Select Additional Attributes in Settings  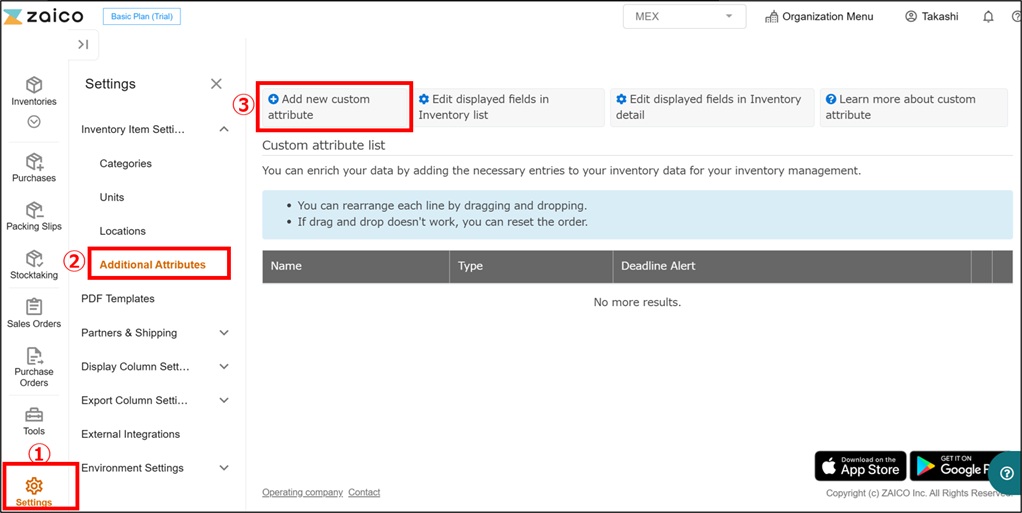[153, 265]
